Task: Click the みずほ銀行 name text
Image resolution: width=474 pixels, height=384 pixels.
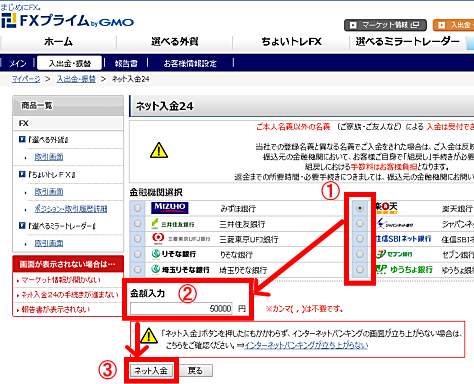Action: coord(238,209)
